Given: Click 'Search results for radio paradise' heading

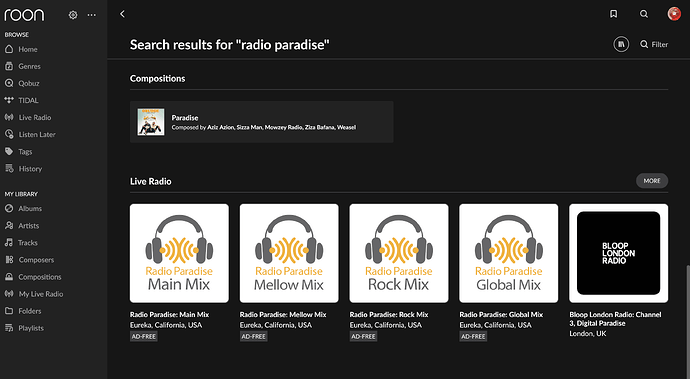Looking at the screenshot, I should pyautogui.click(x=230, y=44).
